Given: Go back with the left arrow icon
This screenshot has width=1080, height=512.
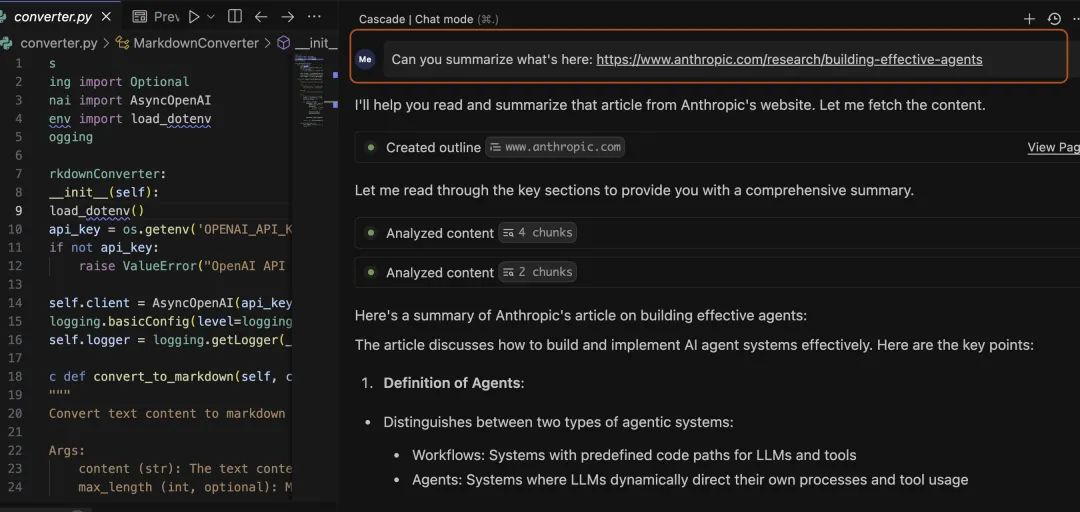Looking at the screenshot, I should 261,17.
